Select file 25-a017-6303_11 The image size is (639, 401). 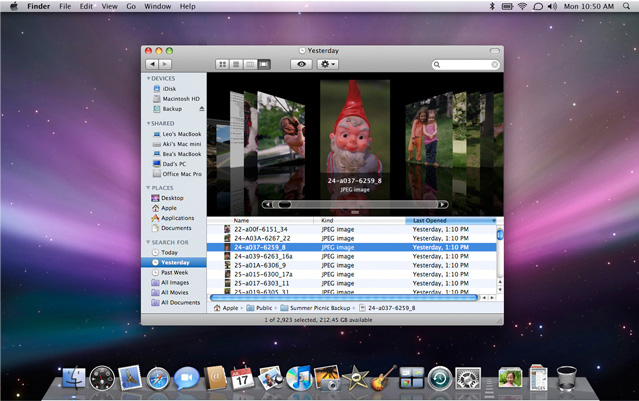click(x=352, y=283)
